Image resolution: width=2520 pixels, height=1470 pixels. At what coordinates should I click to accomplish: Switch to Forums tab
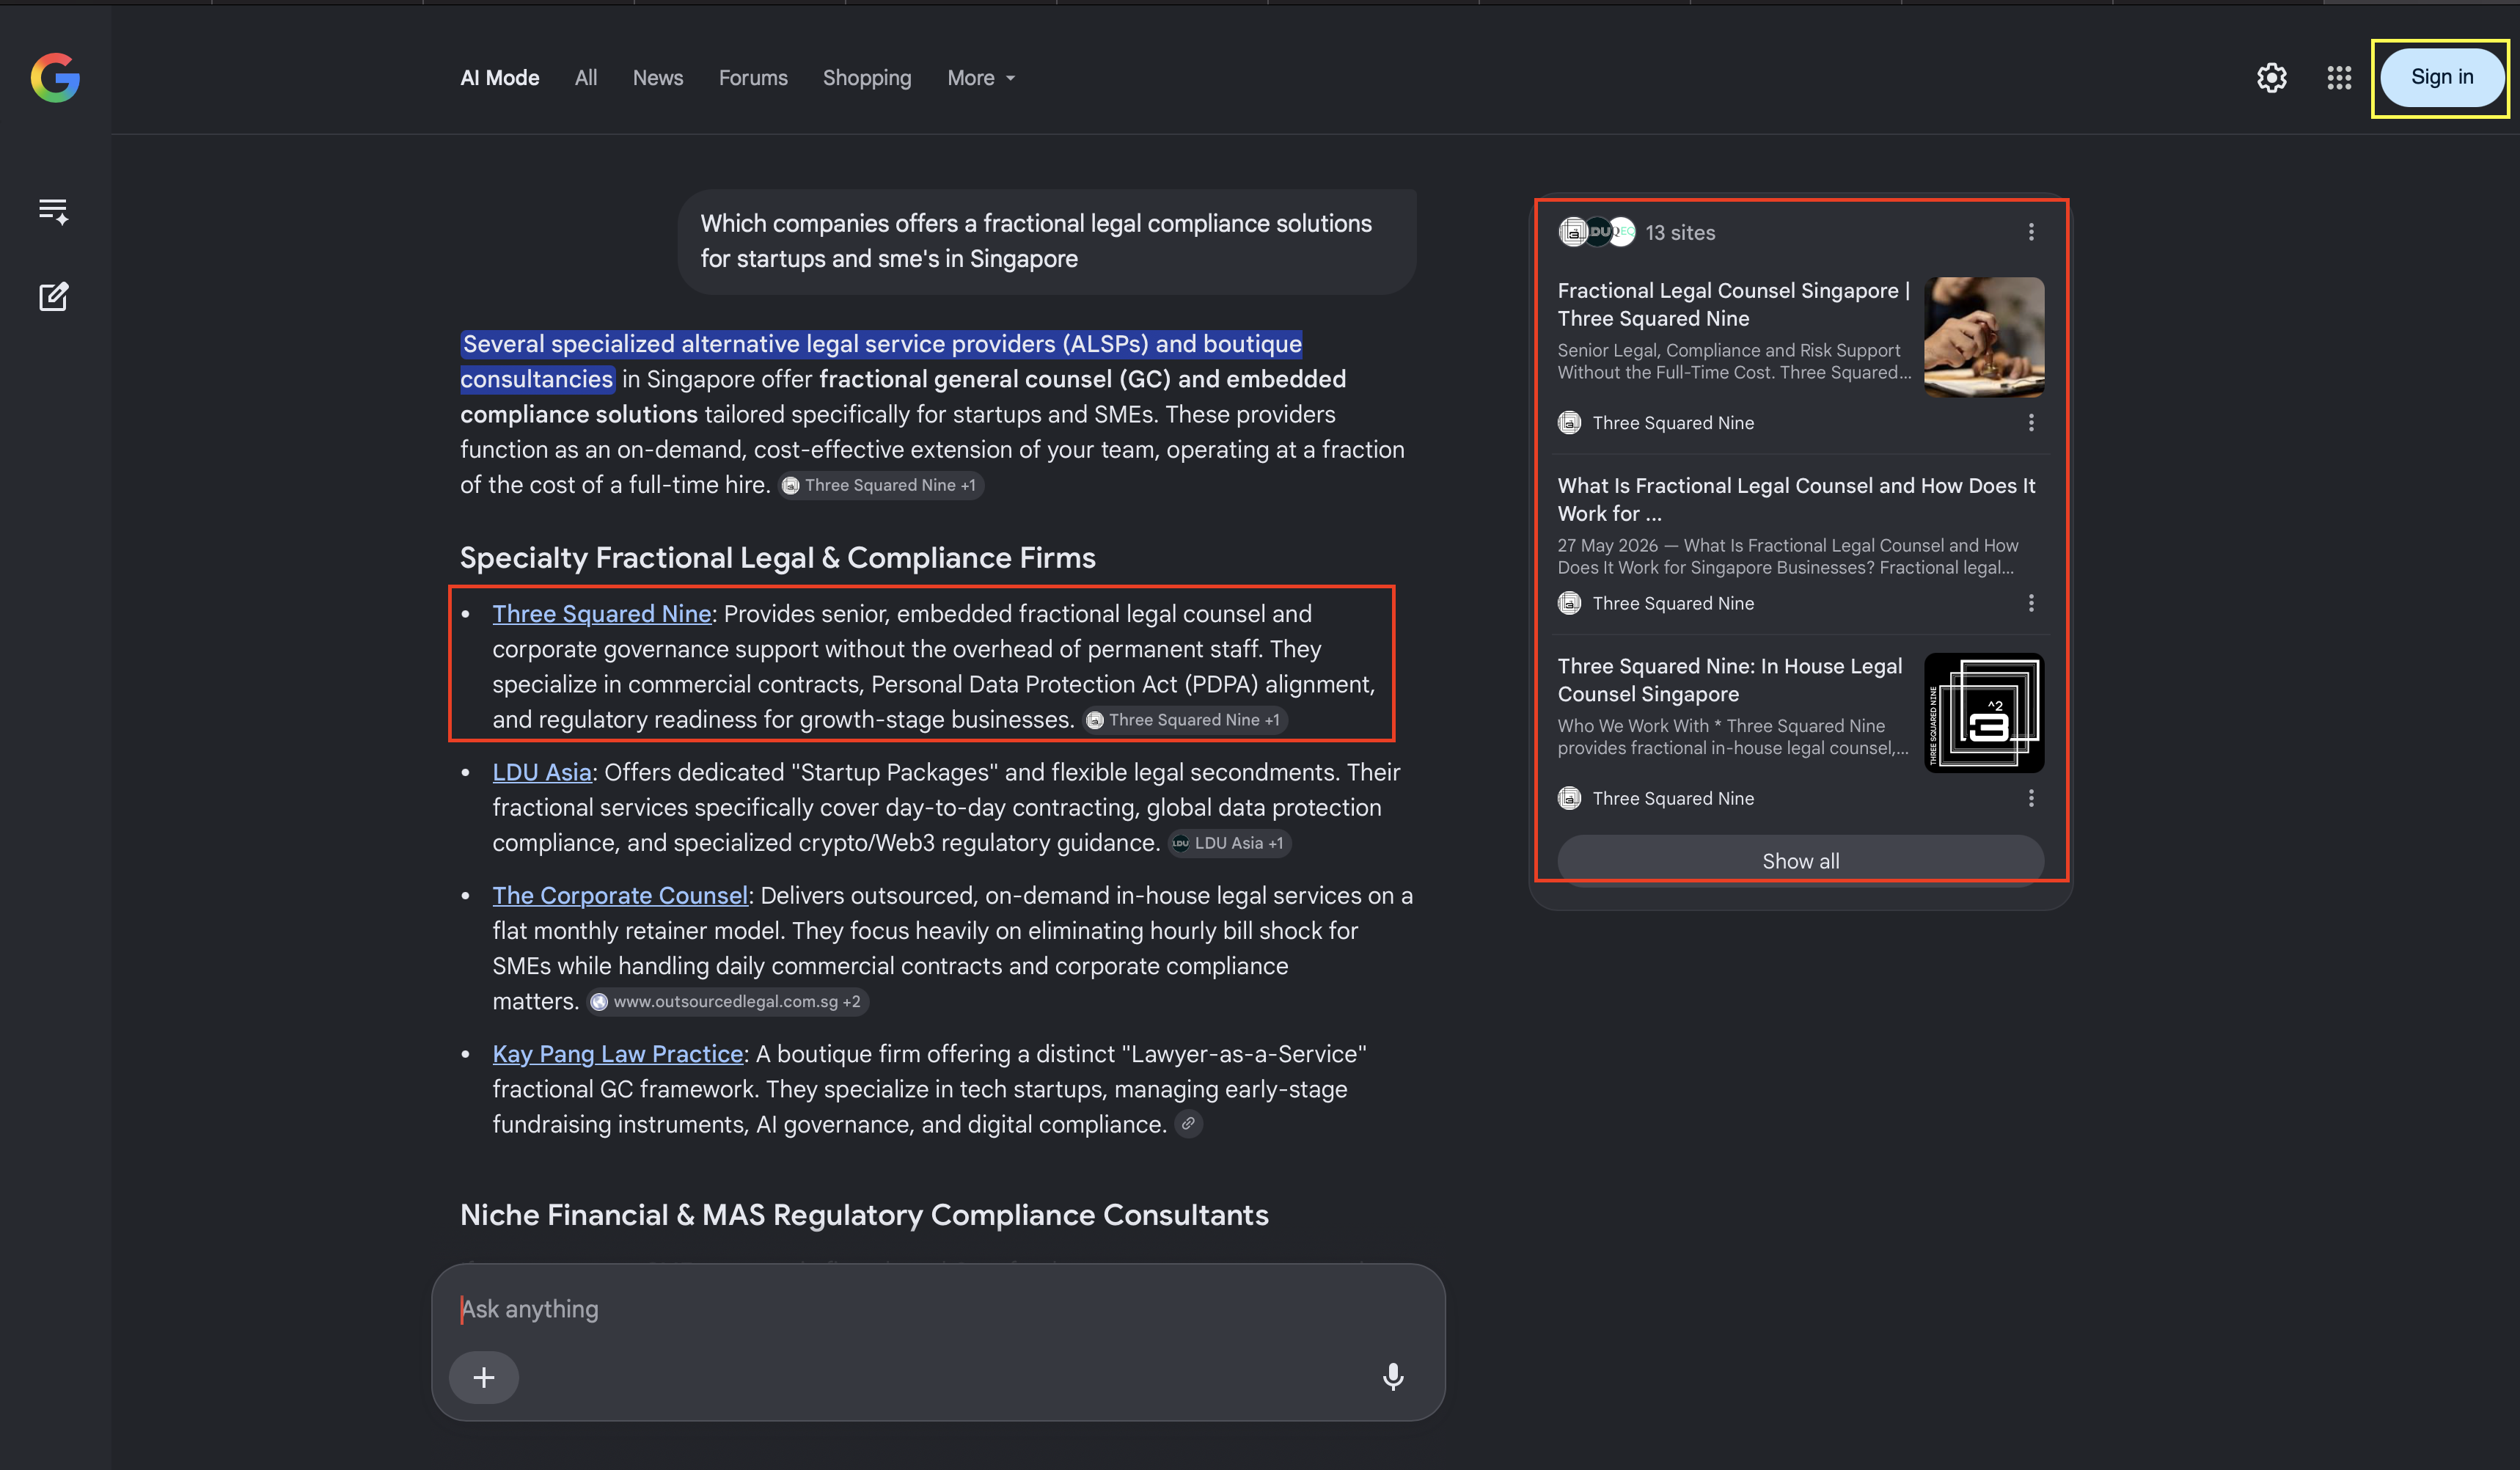753,78
